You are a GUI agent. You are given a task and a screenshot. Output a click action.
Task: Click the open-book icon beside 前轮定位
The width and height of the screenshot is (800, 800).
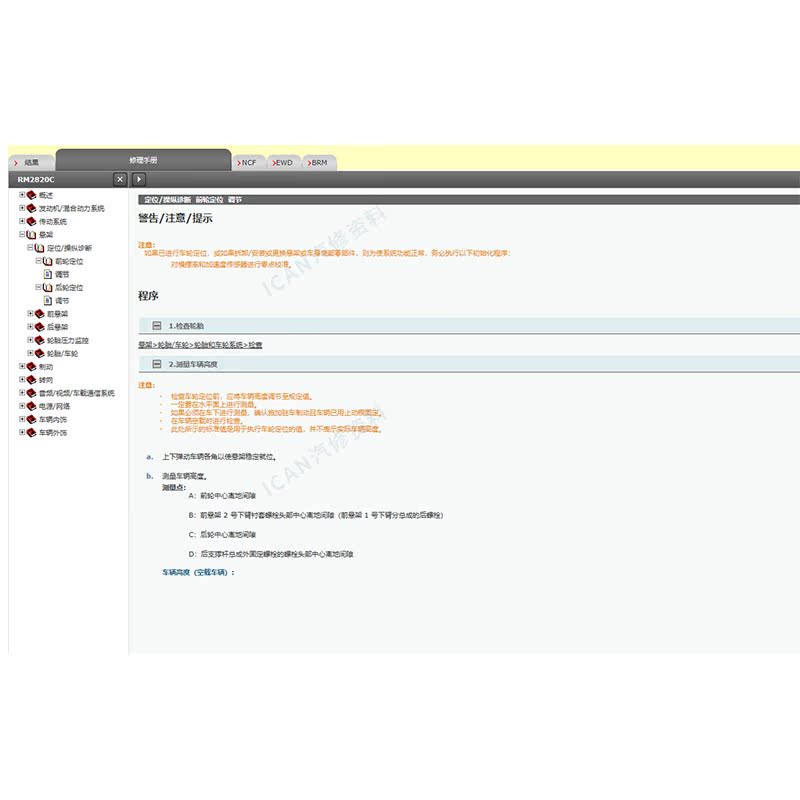point(47,261)
